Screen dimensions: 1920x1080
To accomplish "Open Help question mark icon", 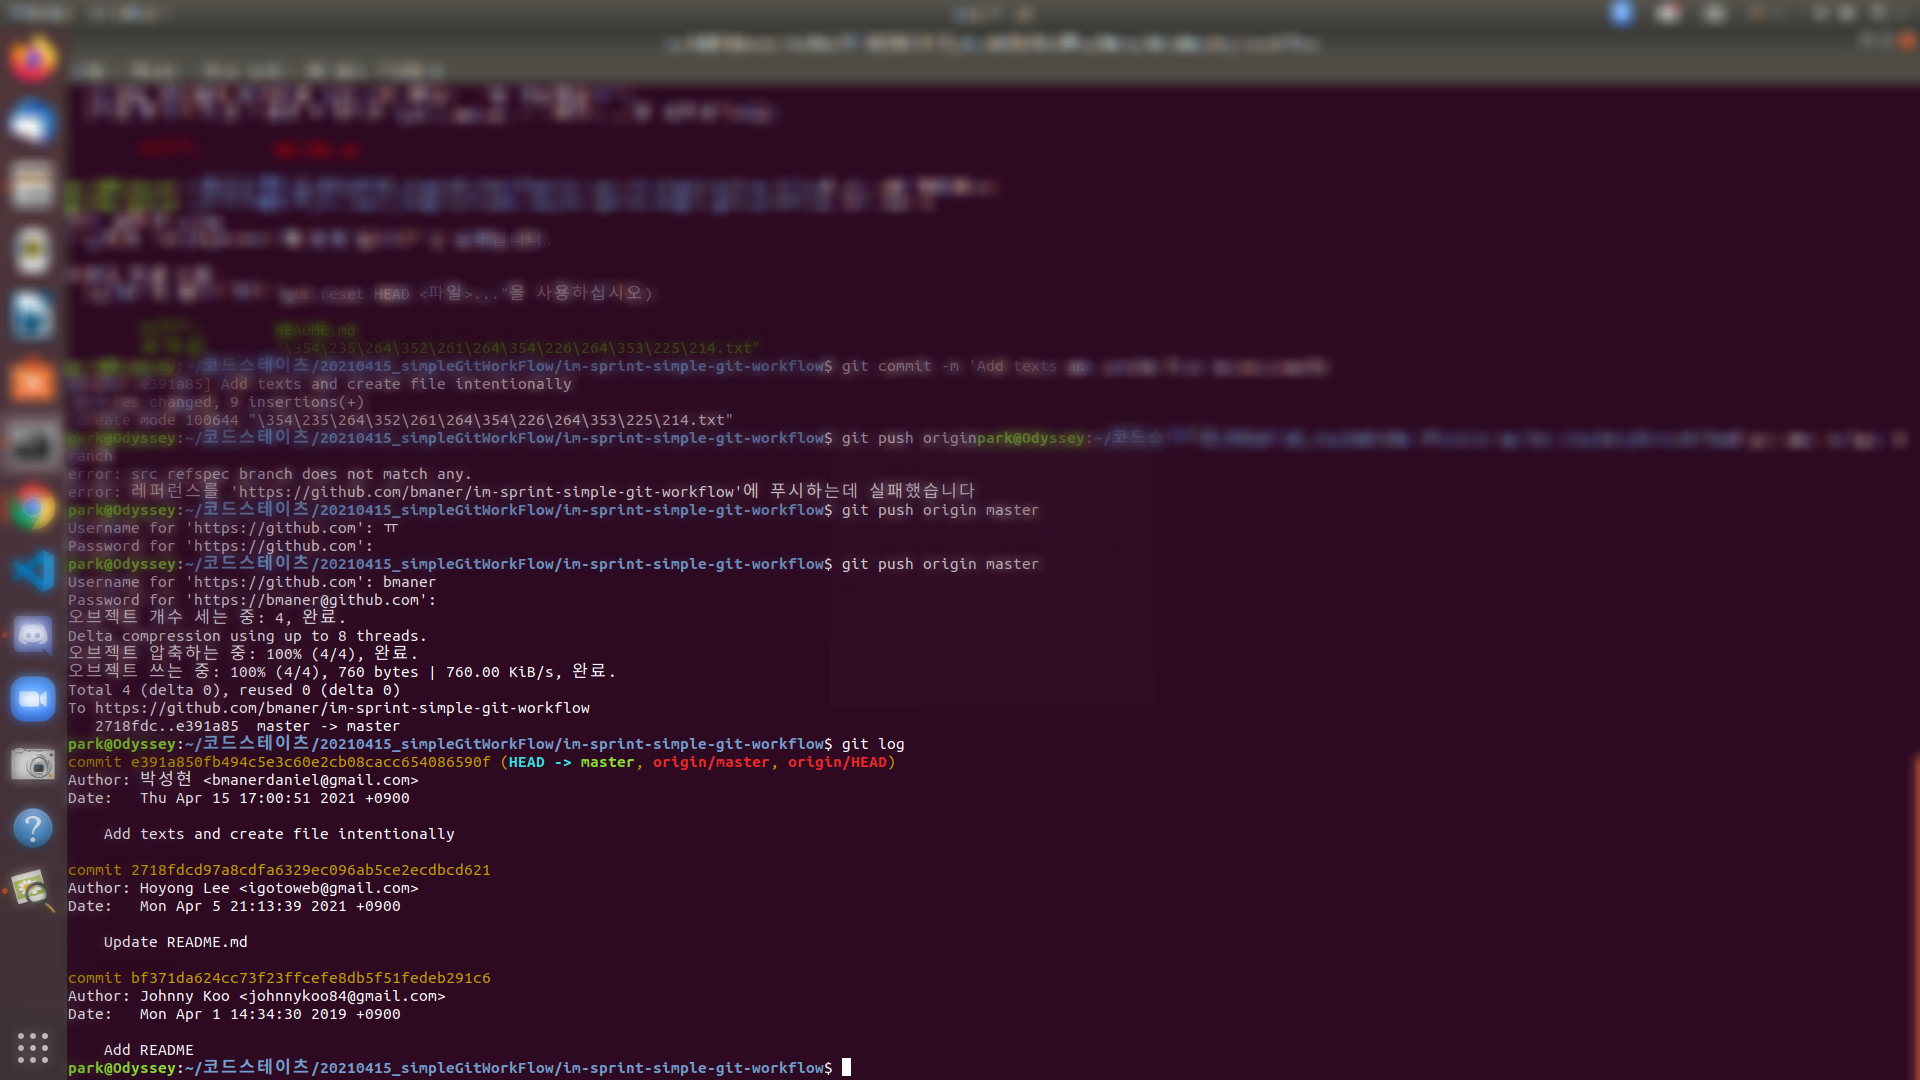I will tap(32, 828).
